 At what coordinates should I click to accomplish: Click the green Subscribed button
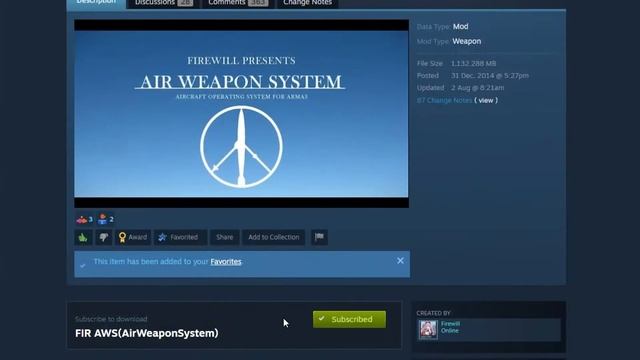click(x=349, y=319)
